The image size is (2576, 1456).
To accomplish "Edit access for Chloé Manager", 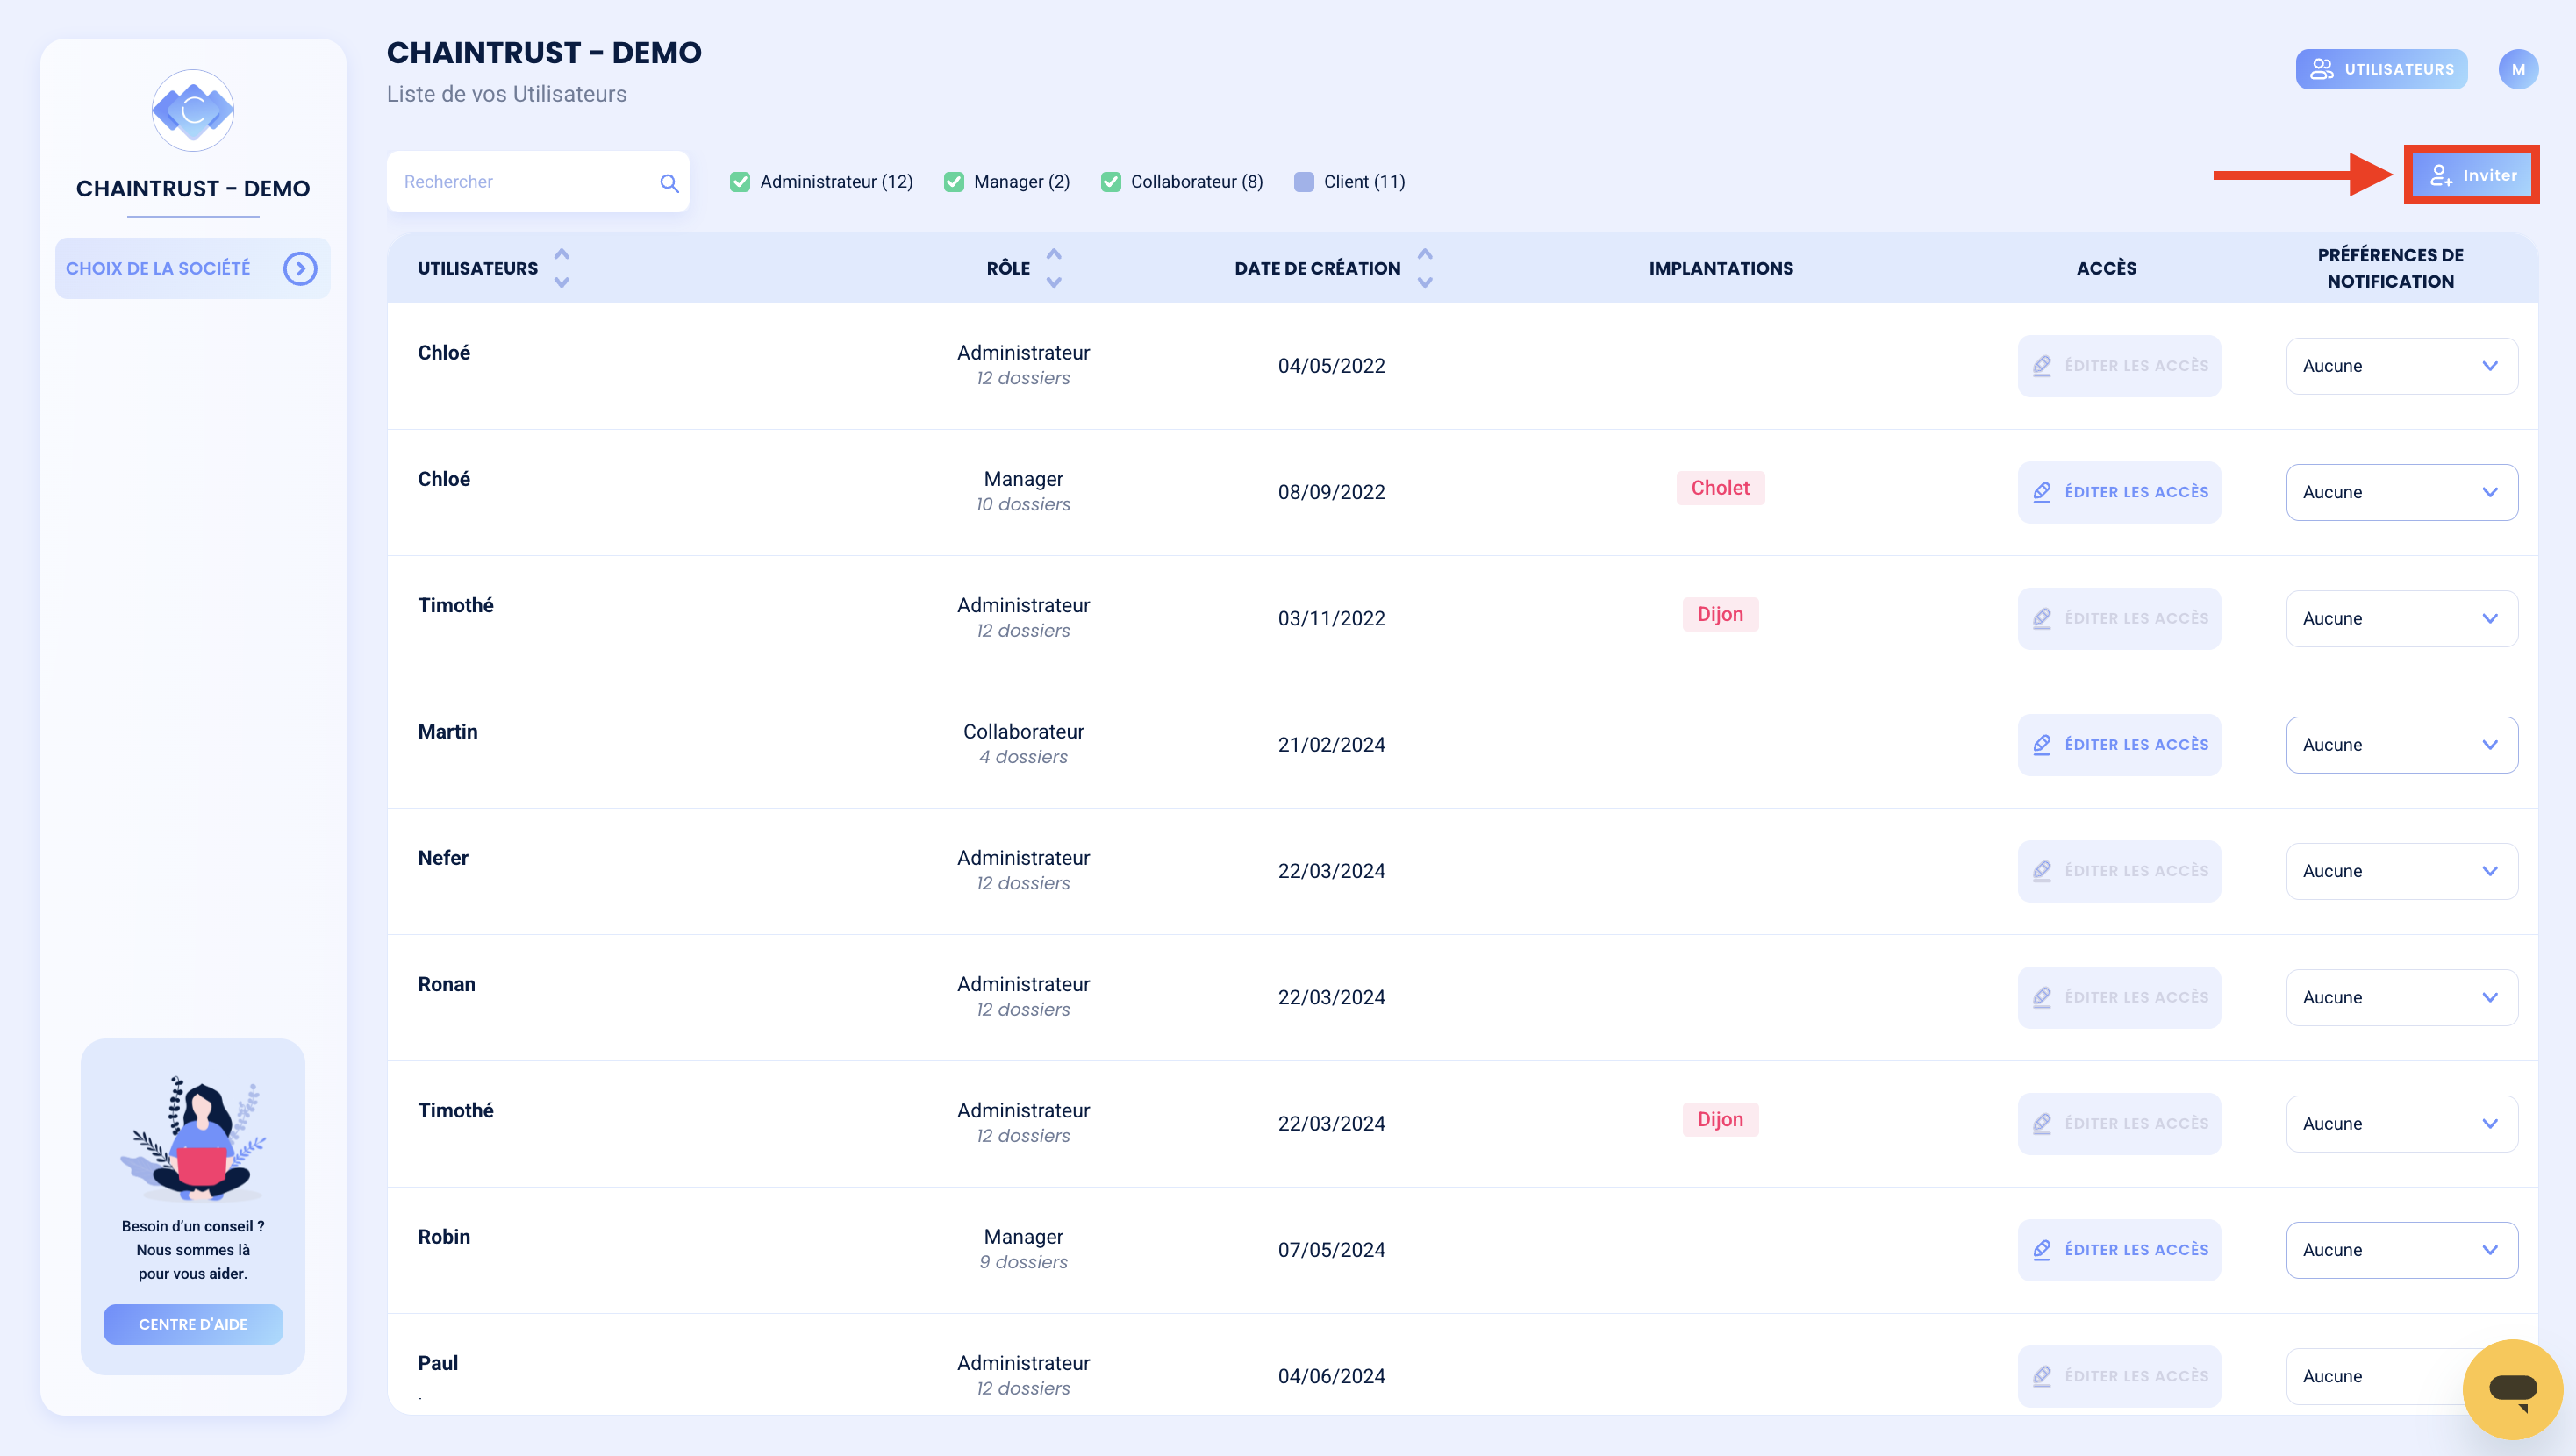I will (2119, 492).
